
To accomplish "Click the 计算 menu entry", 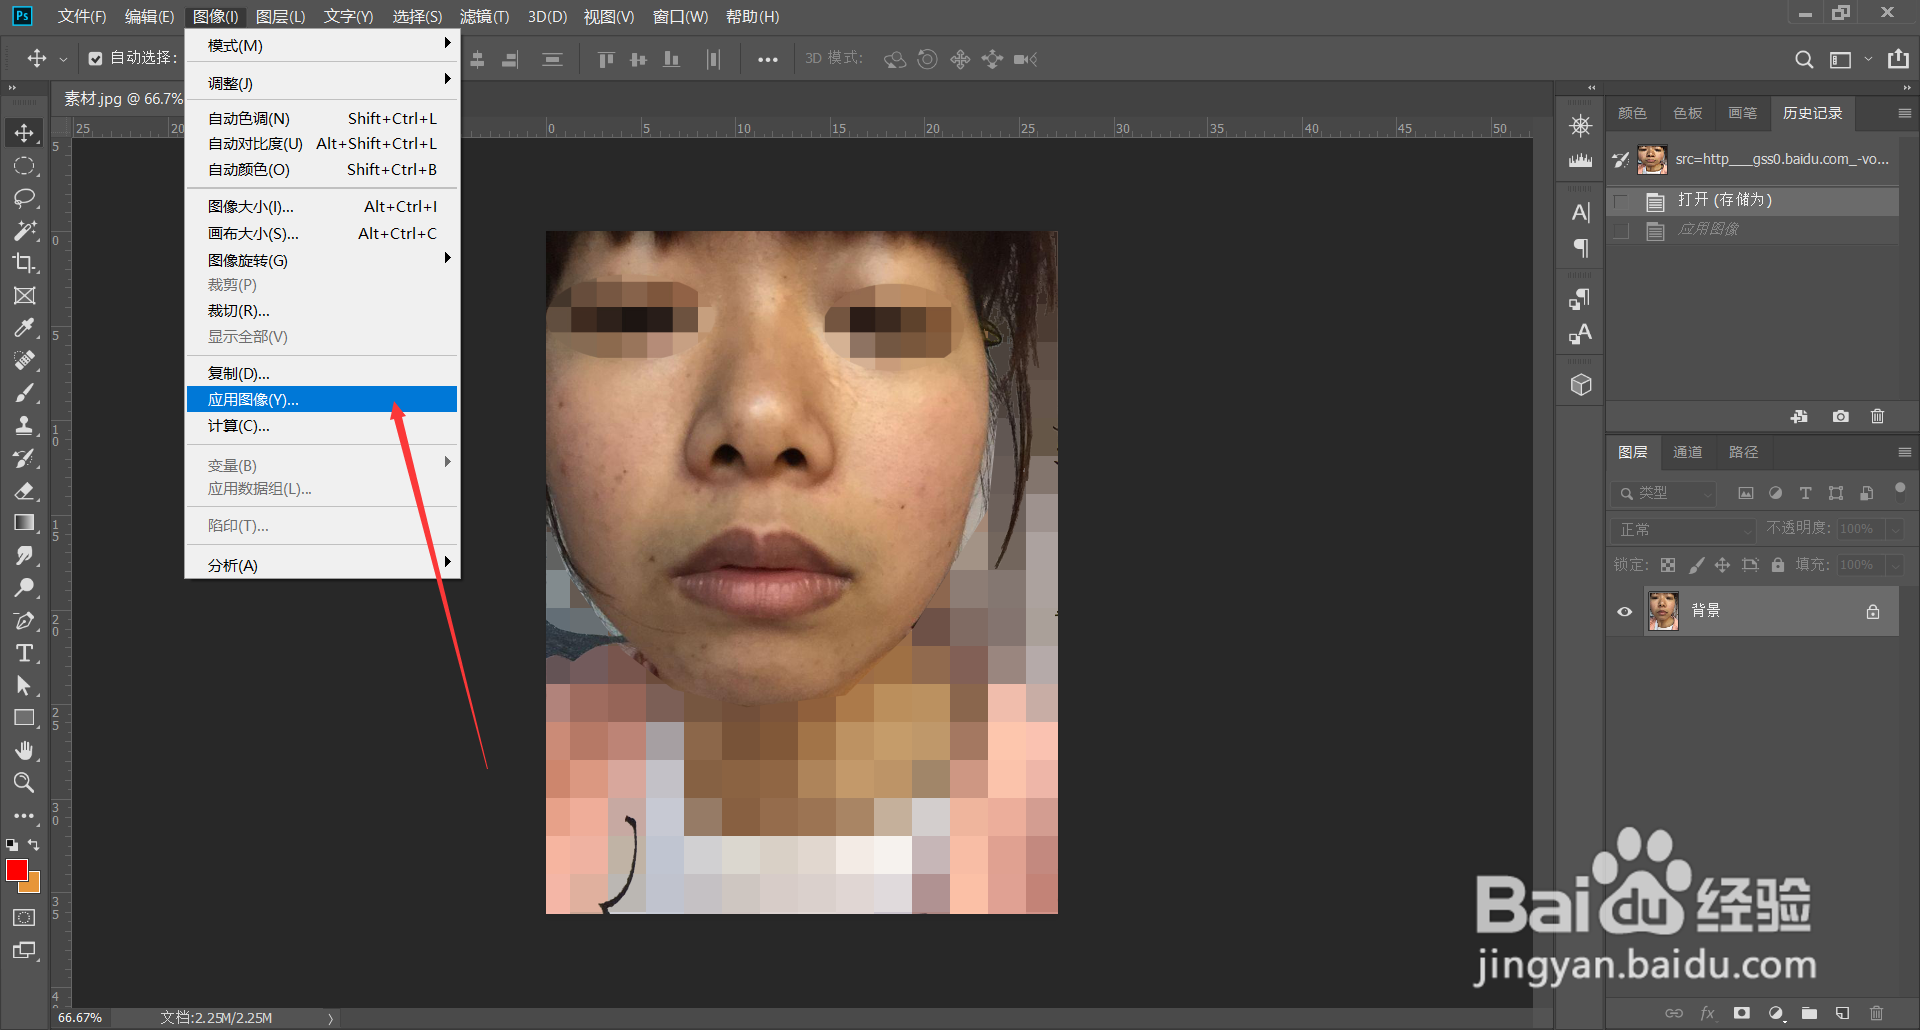I will (239, 426).
